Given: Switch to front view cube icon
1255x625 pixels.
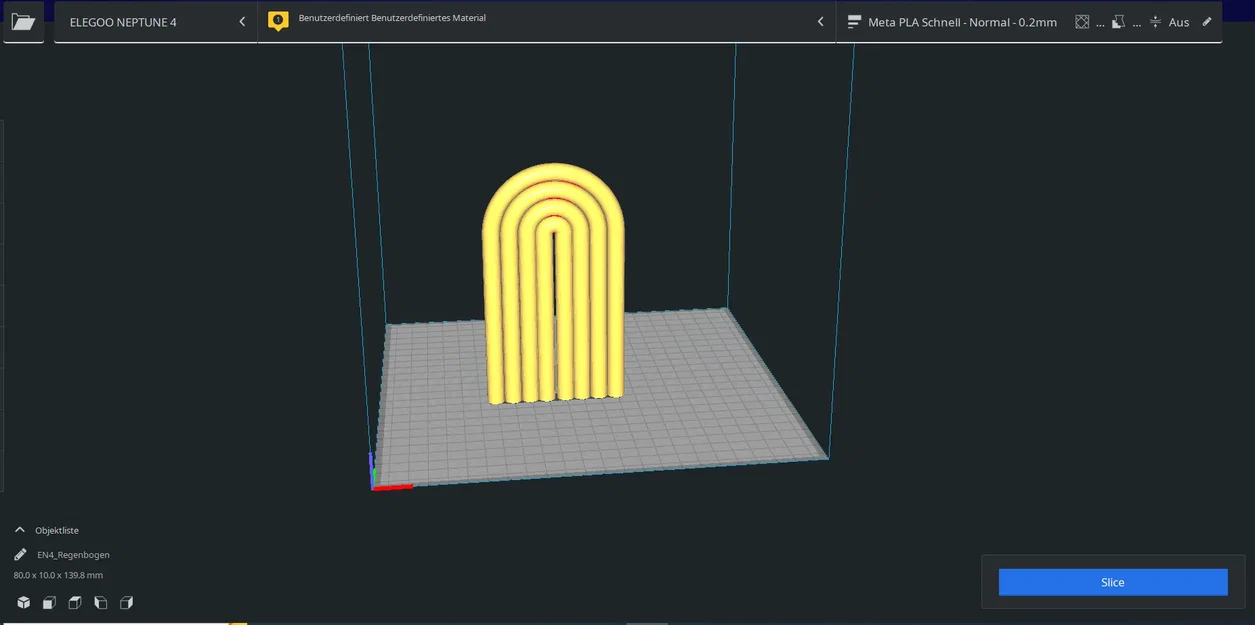Looking at the screenshot, I should (x=49, y=602).
